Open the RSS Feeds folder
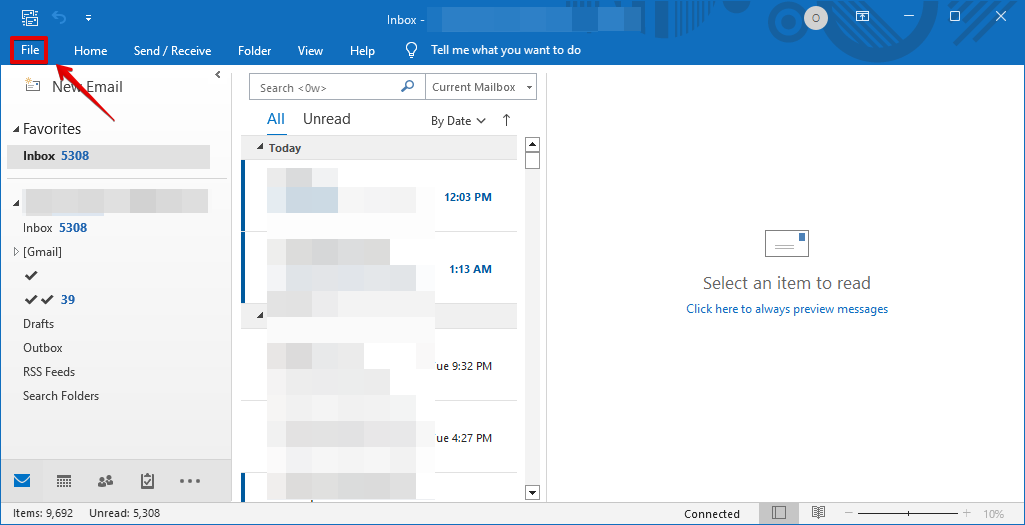The image size is (1025, 525). coord(49,371)
